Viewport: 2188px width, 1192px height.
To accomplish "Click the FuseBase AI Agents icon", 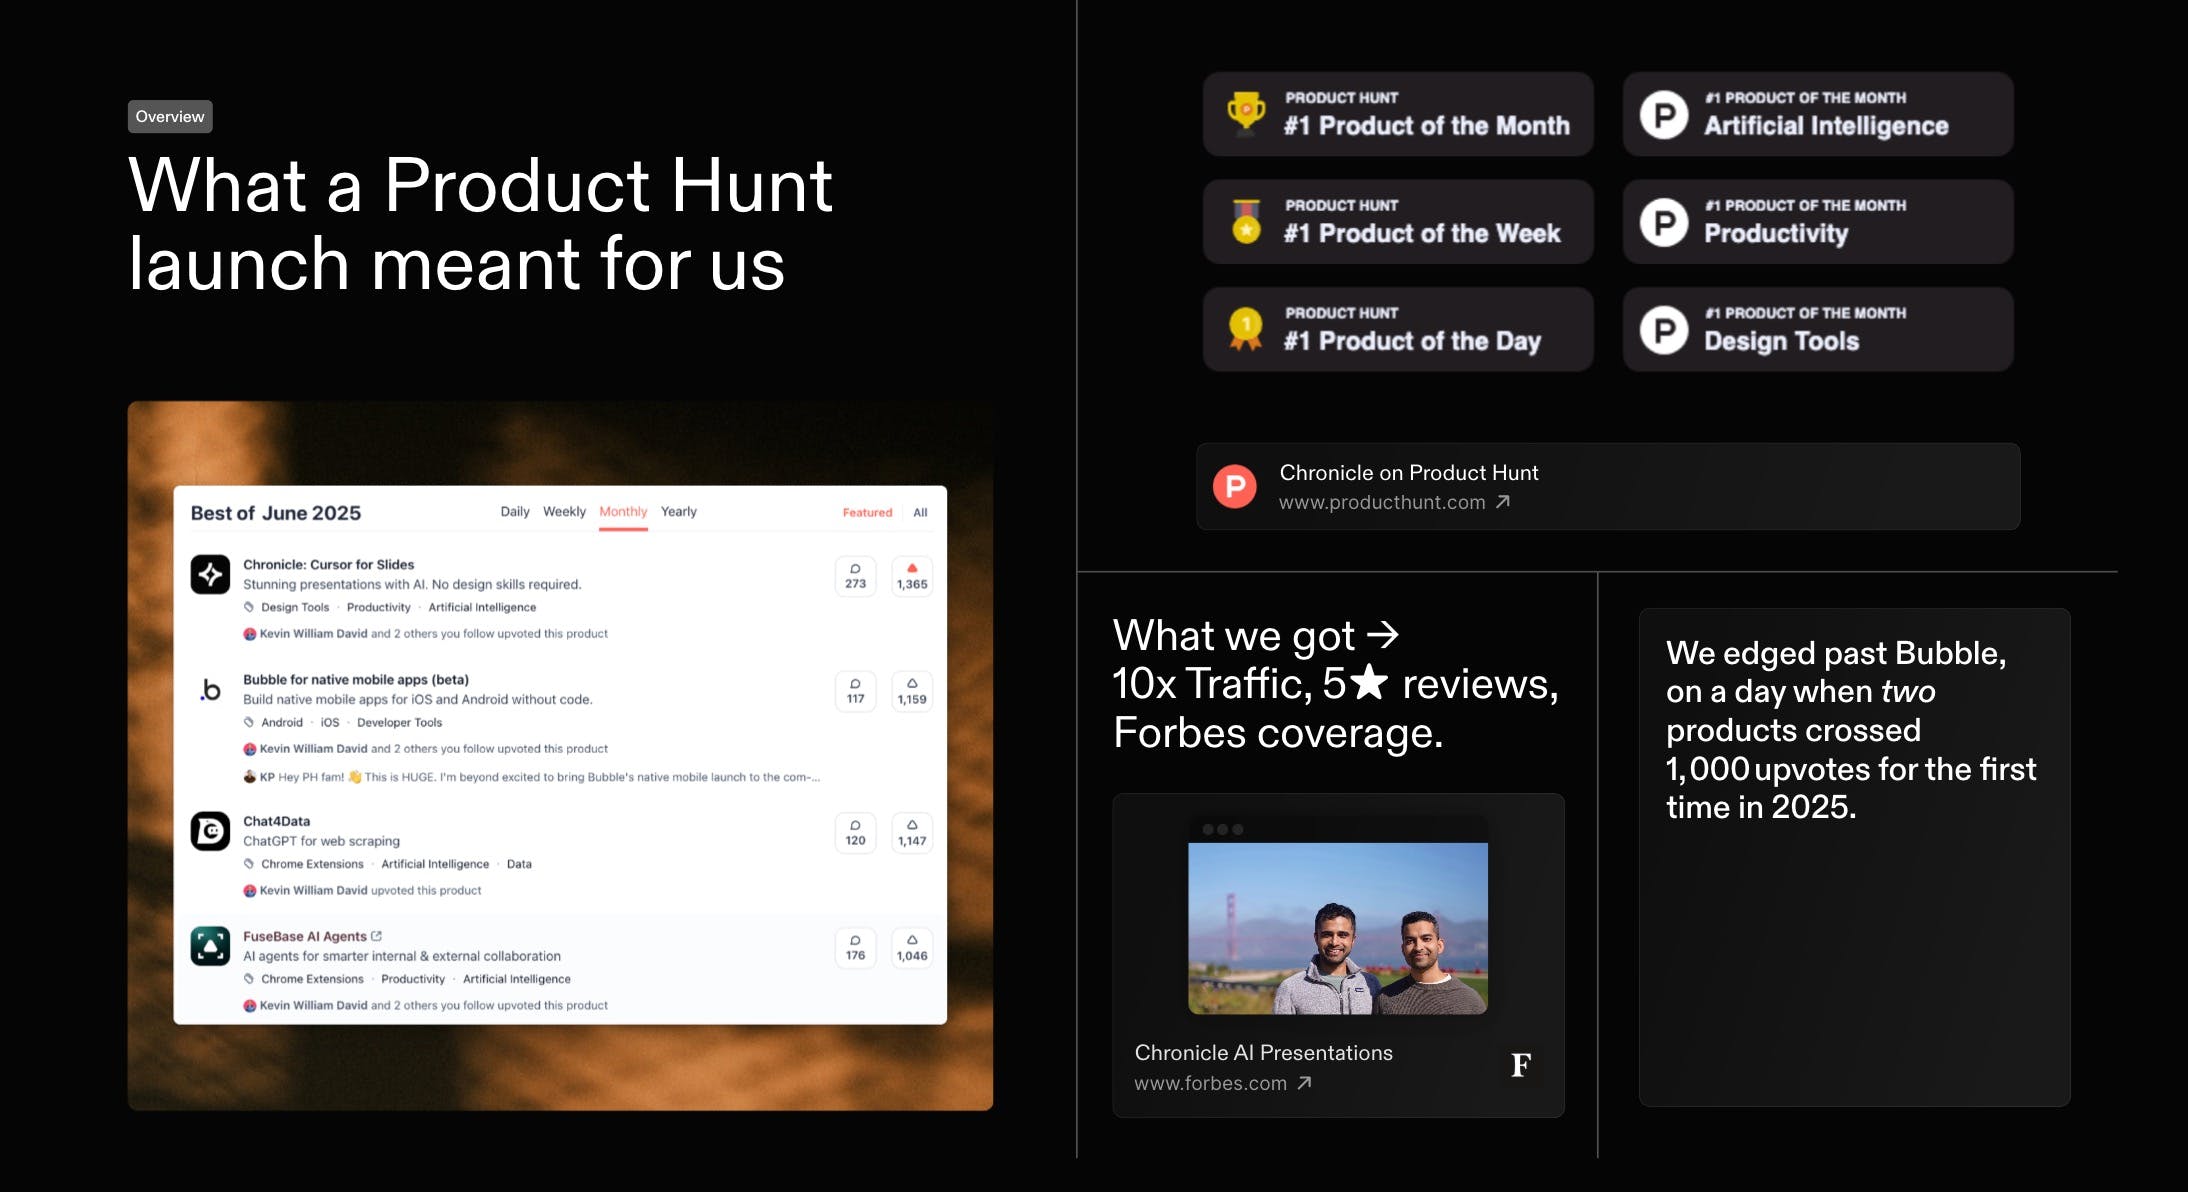I will [210, 946].
